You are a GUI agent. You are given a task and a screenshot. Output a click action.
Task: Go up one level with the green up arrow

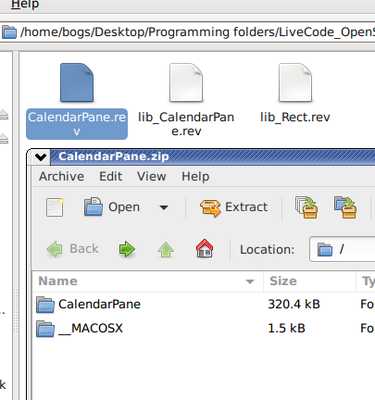click(166, 249)
